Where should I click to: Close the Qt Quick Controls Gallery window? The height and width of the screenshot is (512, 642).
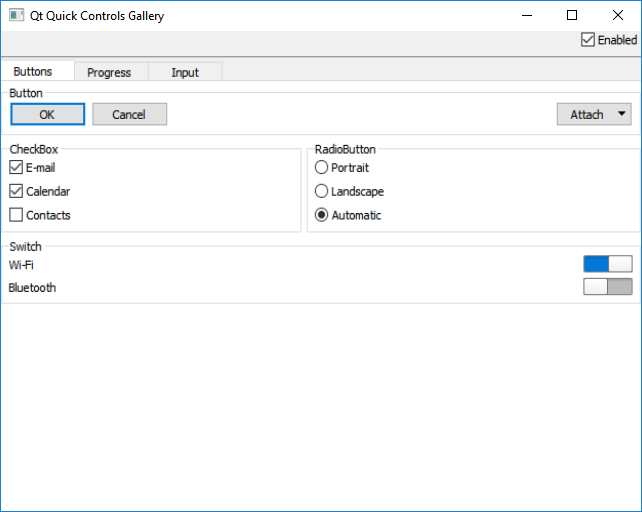pyautogui.click(x=618, y=16)
